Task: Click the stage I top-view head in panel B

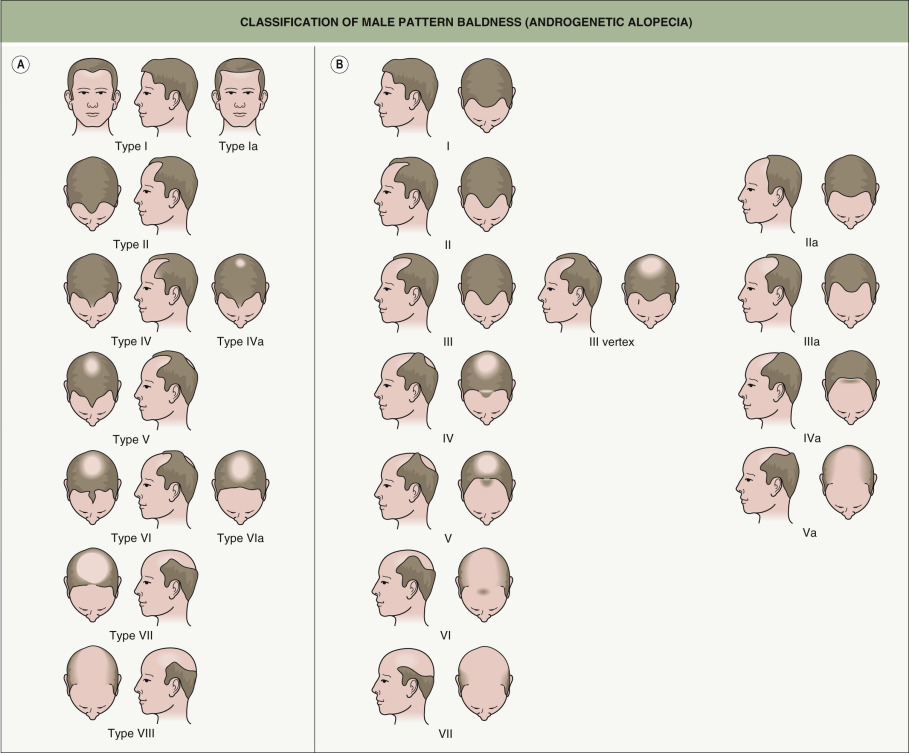Action: click(486, 95)
